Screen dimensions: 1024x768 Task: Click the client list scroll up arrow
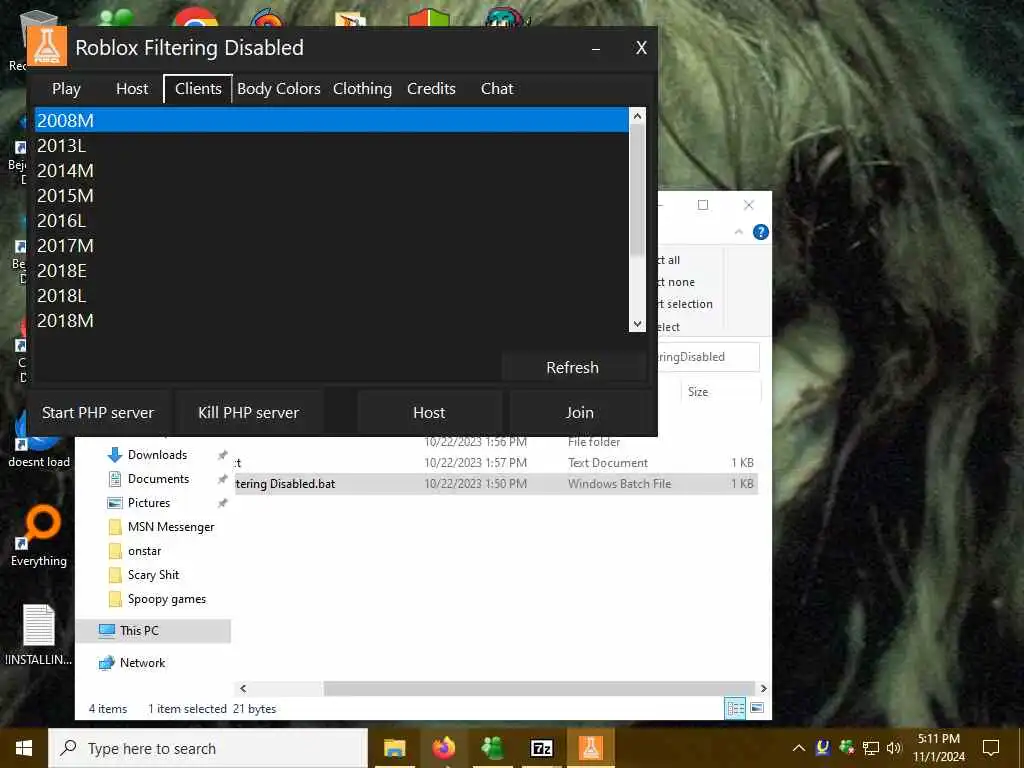click(637, 116)
